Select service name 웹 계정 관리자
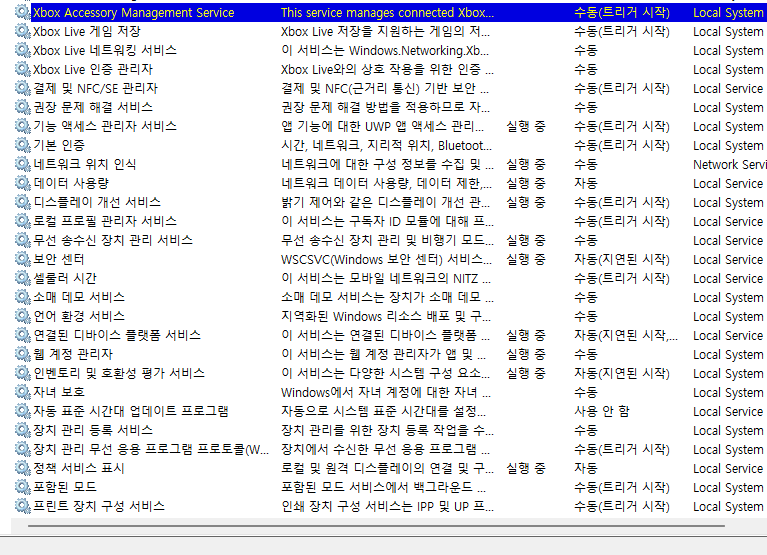Image resolution: width=767 pixels, height=555 pixels. [x=73, y=355]
